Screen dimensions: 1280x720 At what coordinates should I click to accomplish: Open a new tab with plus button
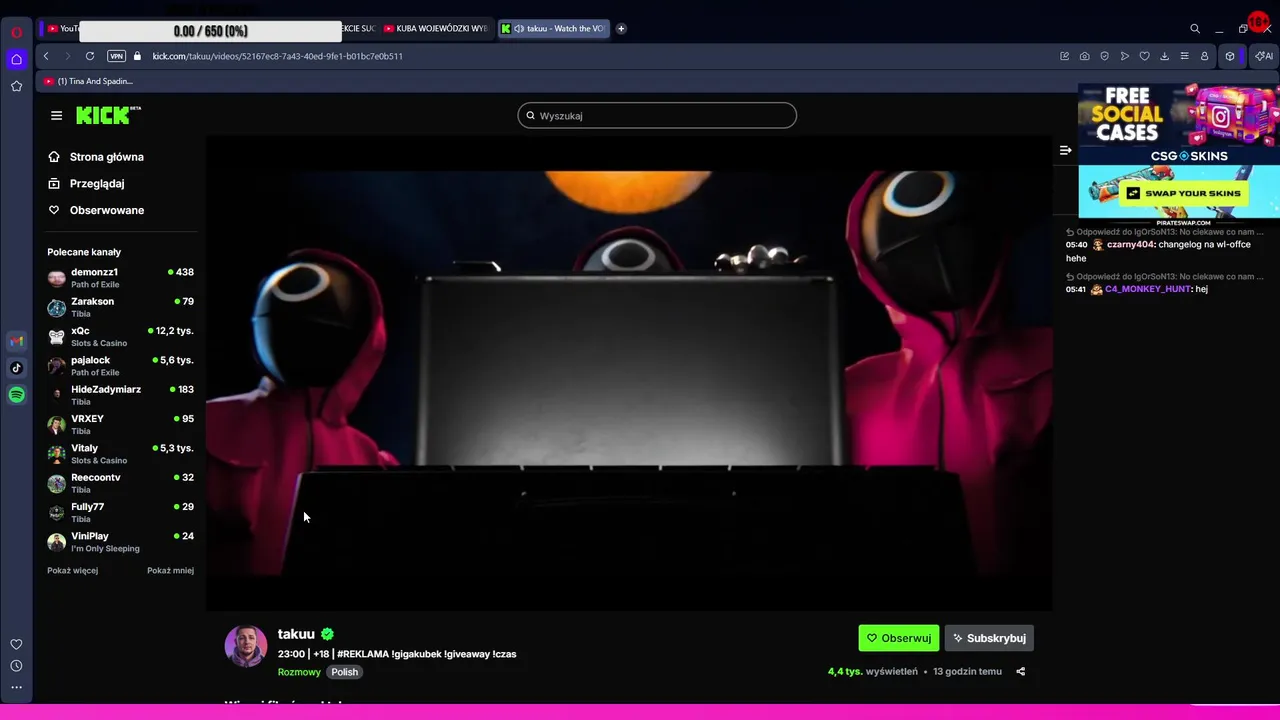620,29
